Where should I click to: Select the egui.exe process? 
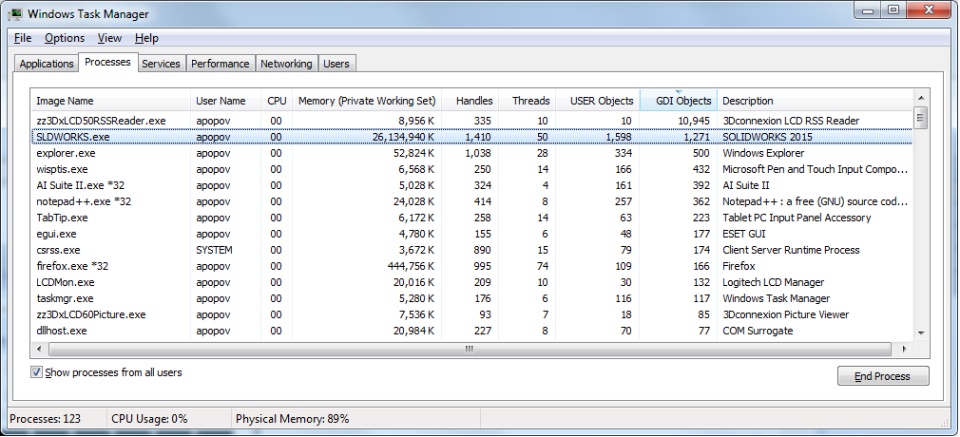(471, 234)
